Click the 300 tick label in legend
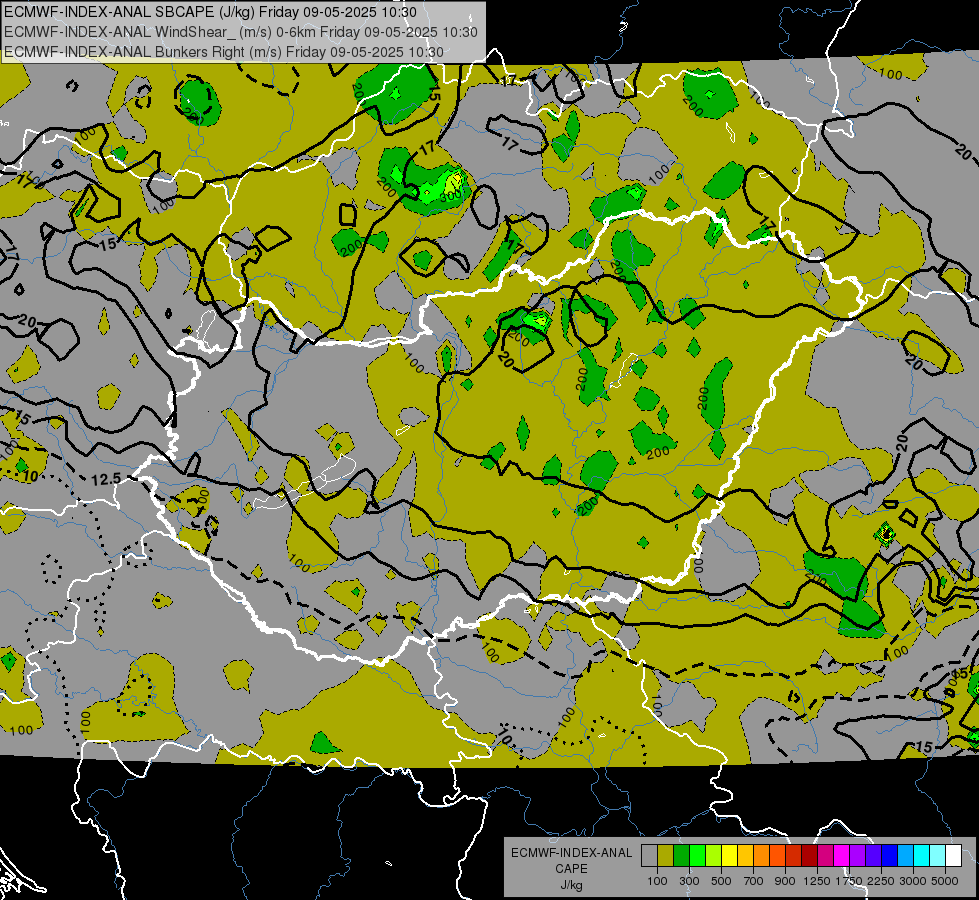The height and width of the screenshot is (900, 979). coord(689,881)
